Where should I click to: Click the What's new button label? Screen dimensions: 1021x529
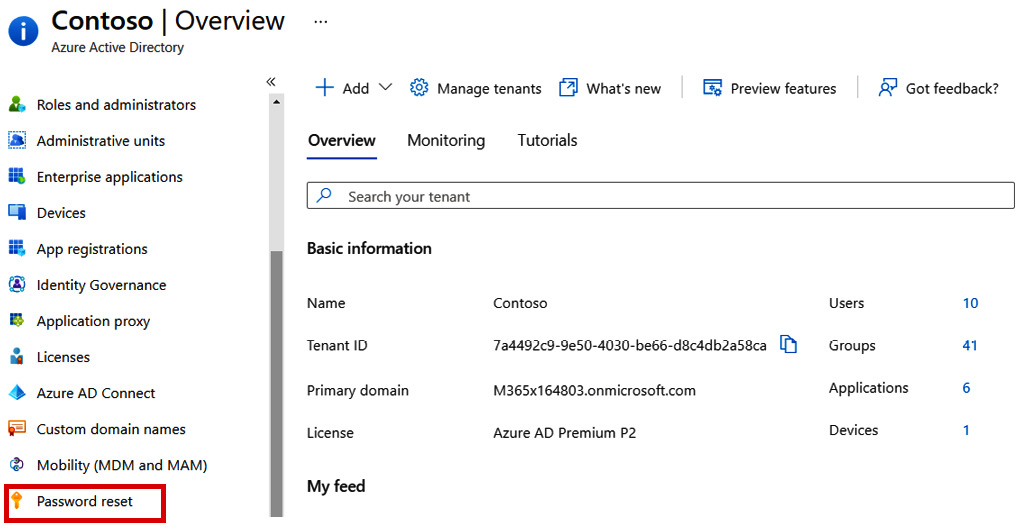coord(623,89)
